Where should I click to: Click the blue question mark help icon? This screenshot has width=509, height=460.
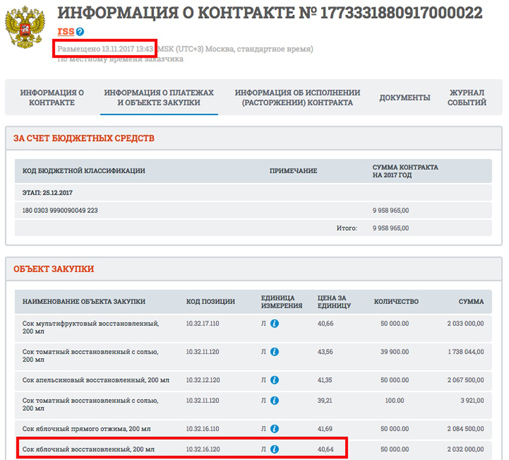coord(80,32)
